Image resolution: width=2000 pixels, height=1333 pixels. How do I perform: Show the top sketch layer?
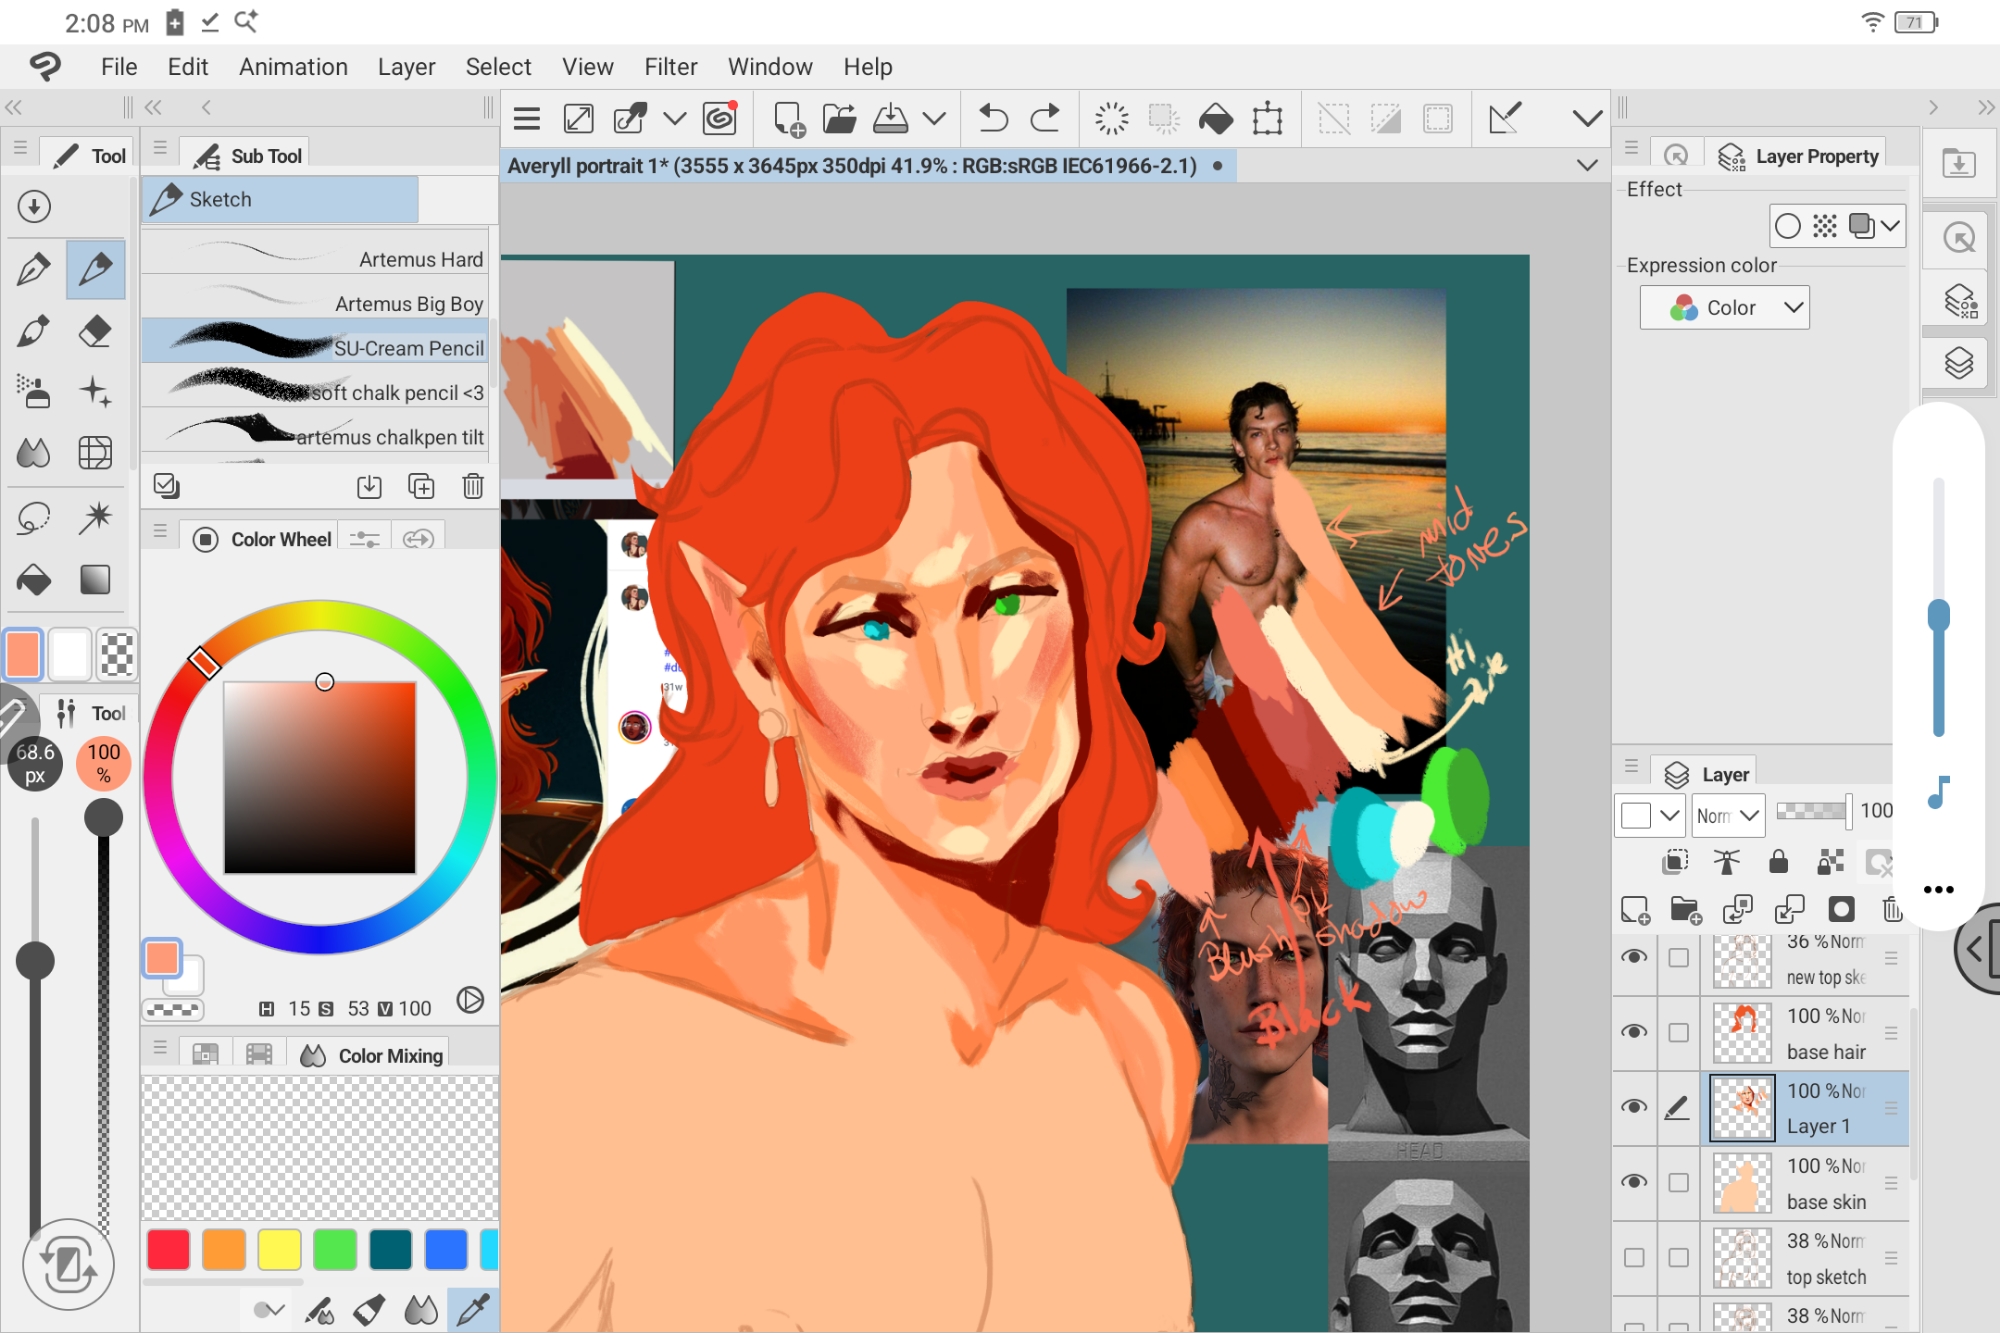click(1634, 1257)
